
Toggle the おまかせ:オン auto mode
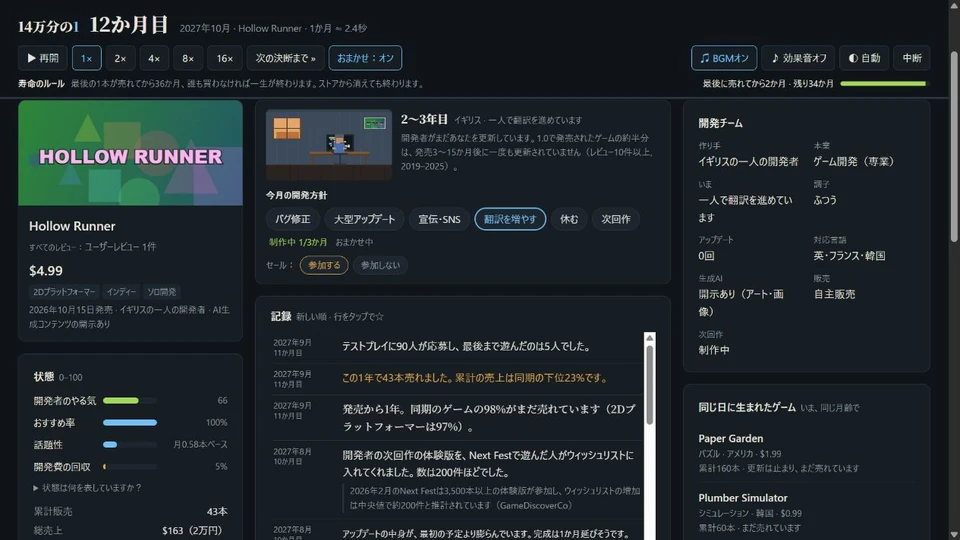(x=366, y=58)
